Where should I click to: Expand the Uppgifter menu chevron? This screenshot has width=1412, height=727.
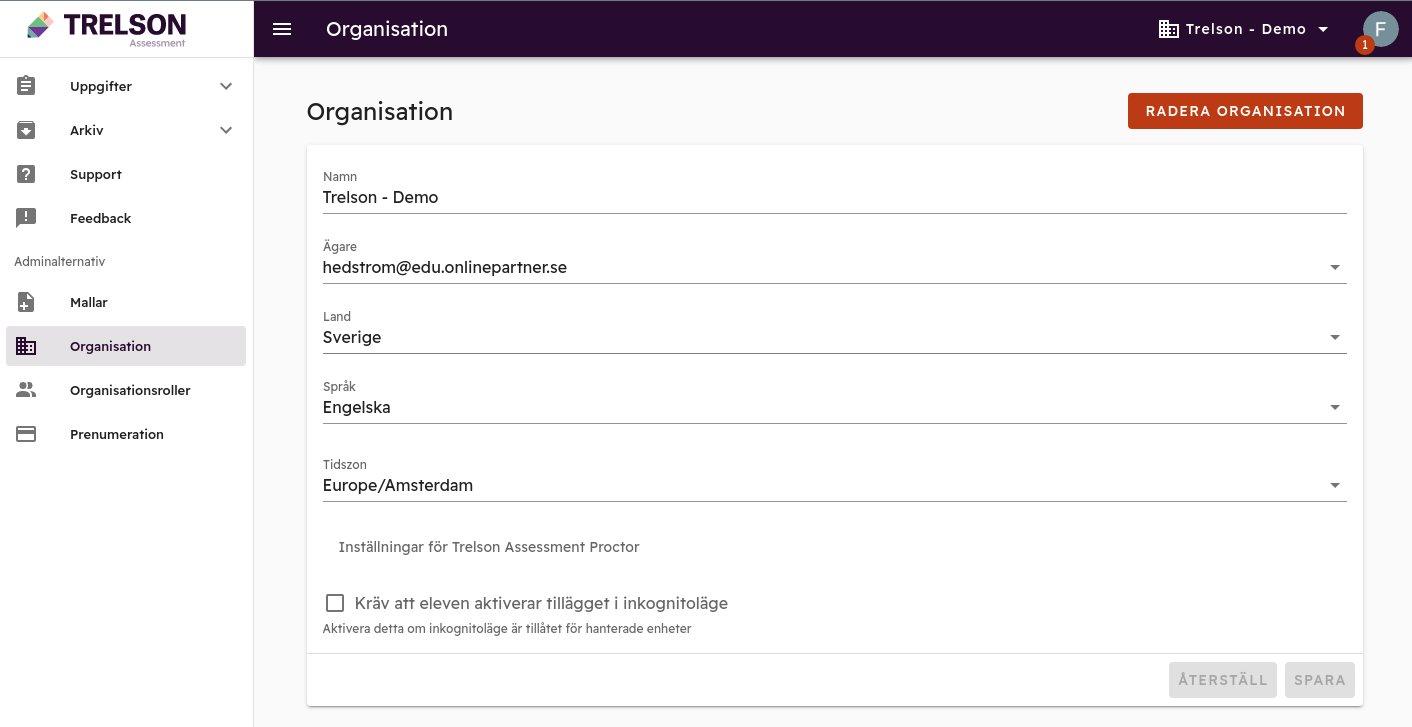tap(226, 86)
